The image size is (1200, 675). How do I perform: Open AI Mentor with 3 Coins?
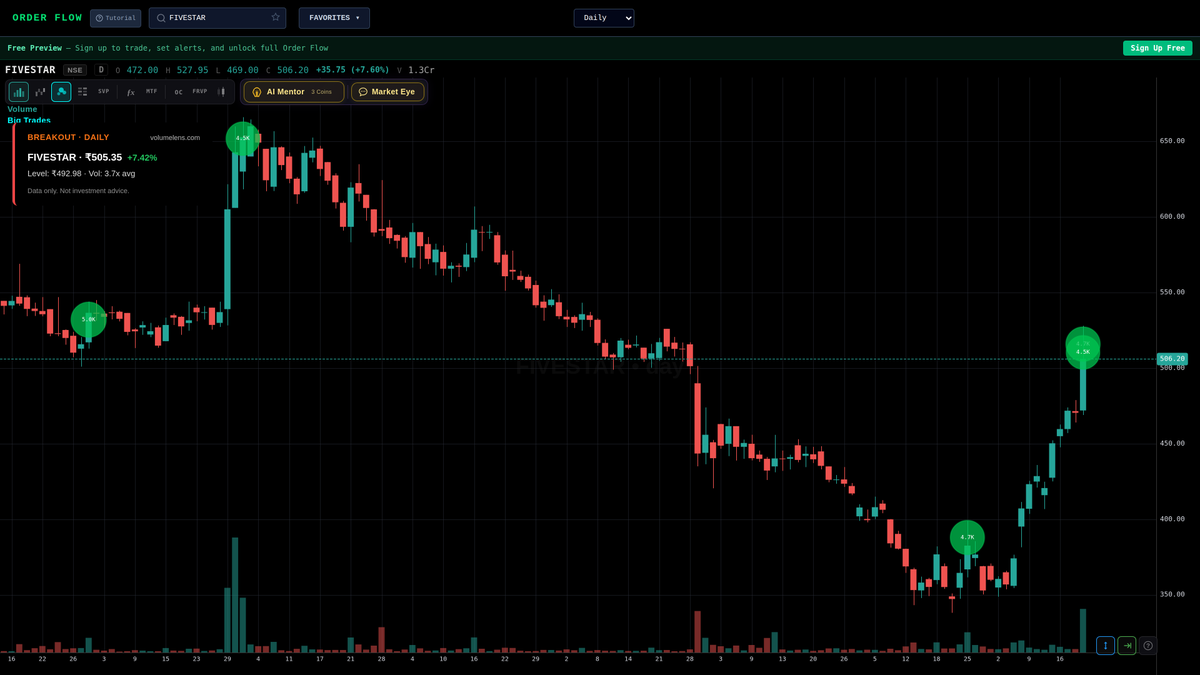click(x=292, y=91)
